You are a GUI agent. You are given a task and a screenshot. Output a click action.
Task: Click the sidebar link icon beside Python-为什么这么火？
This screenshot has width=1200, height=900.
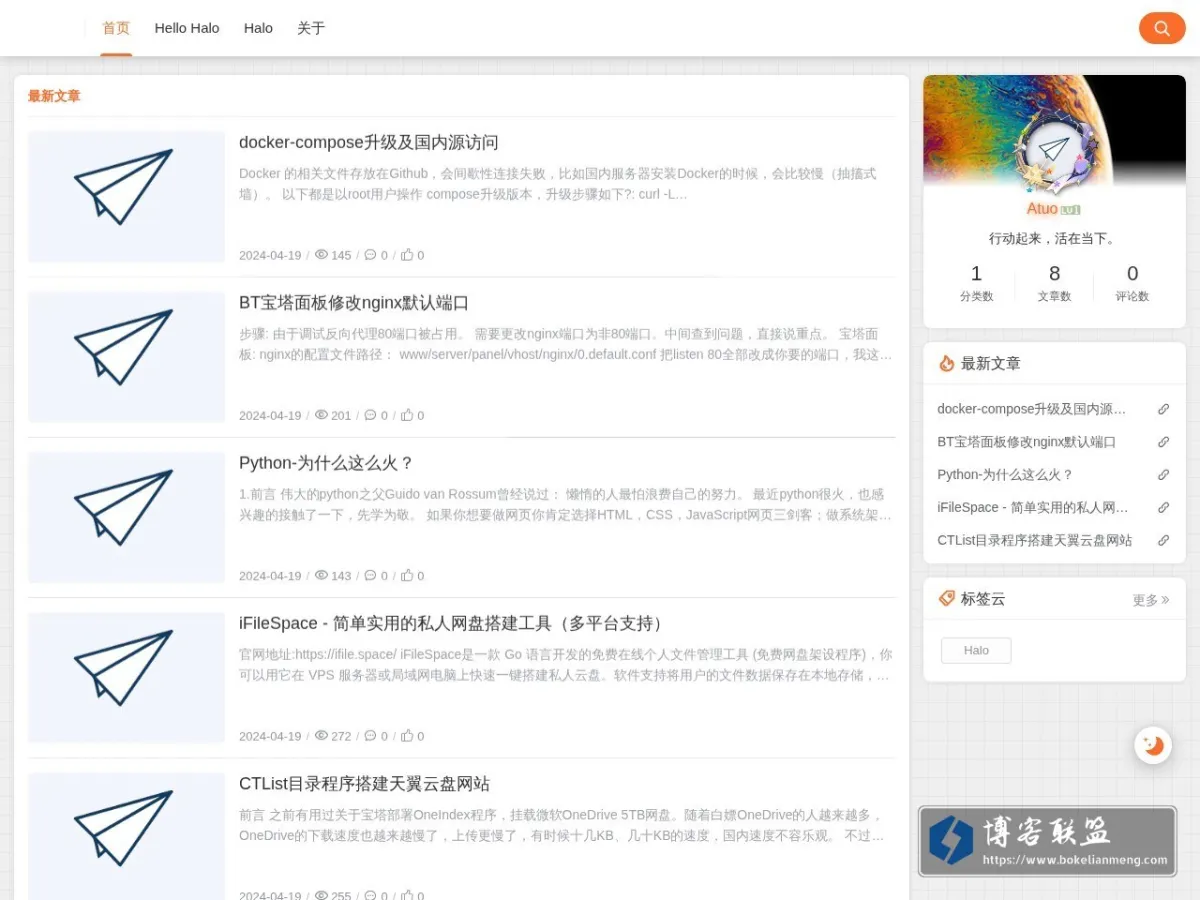(x=1163, y=475)
